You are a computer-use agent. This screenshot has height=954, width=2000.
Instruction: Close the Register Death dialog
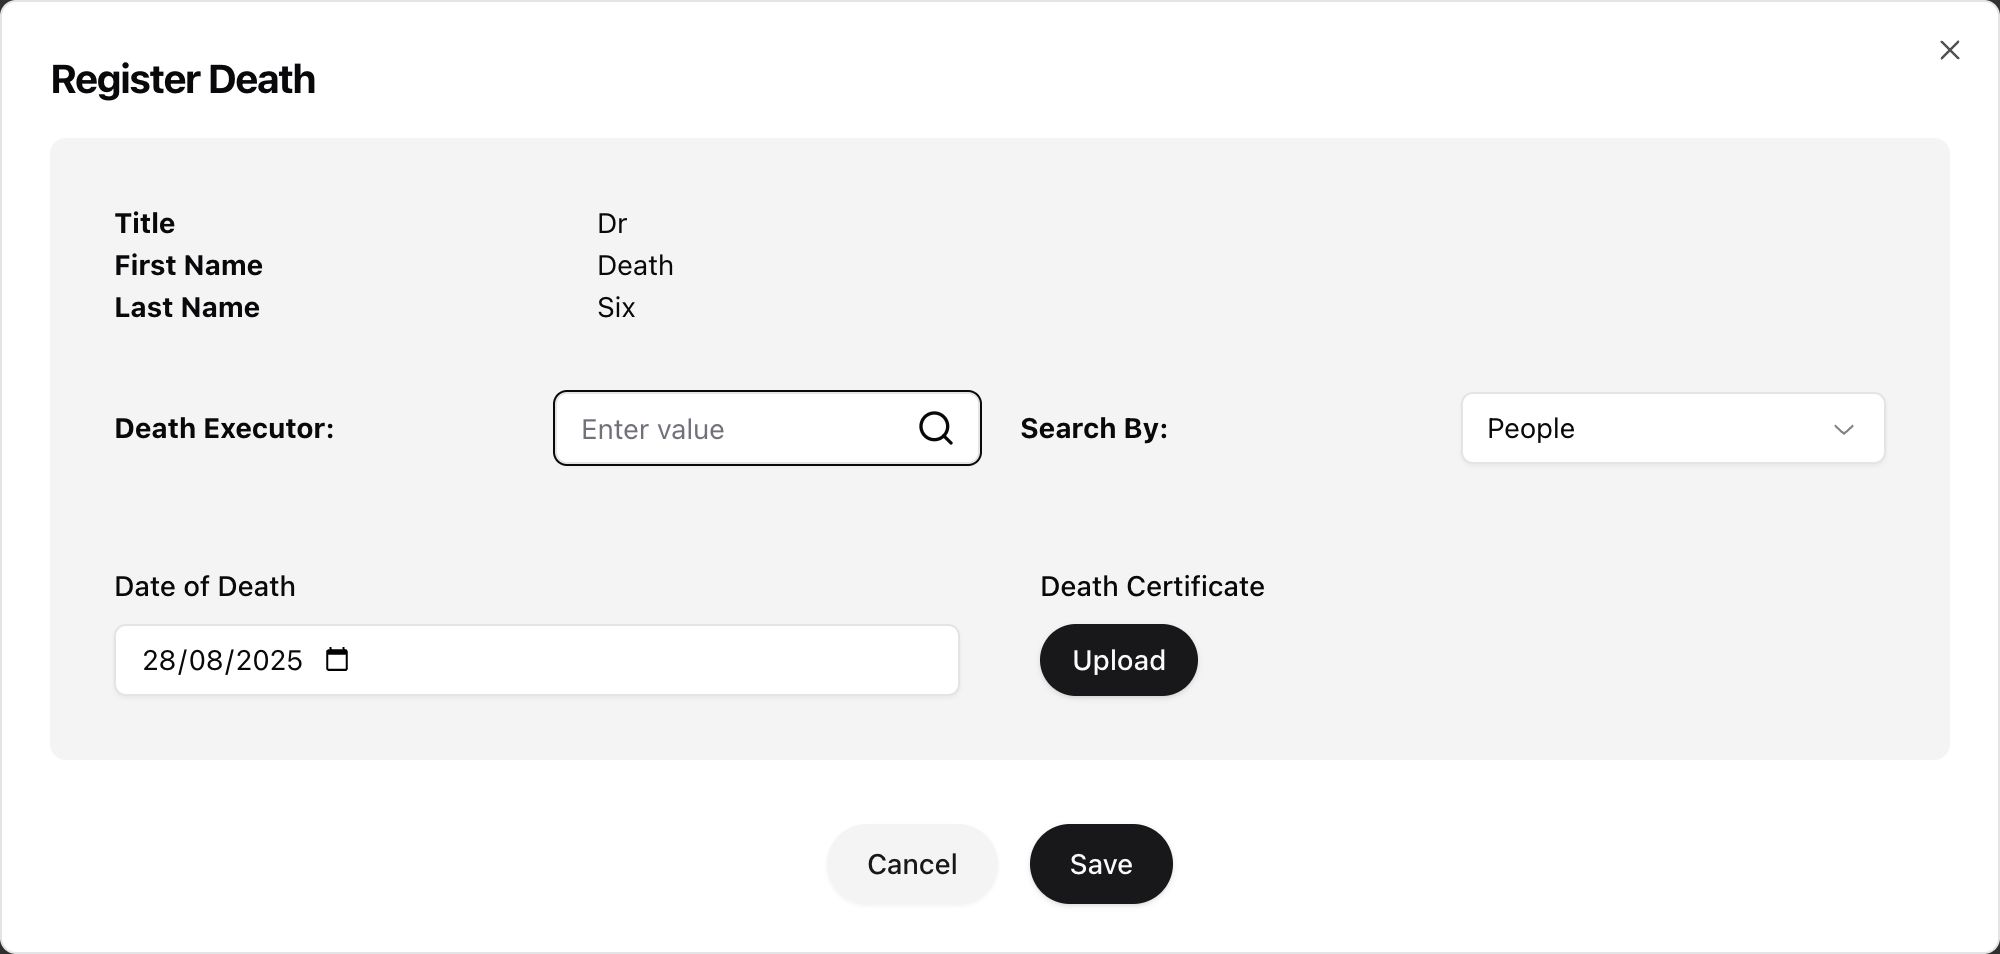point(1949,50)
